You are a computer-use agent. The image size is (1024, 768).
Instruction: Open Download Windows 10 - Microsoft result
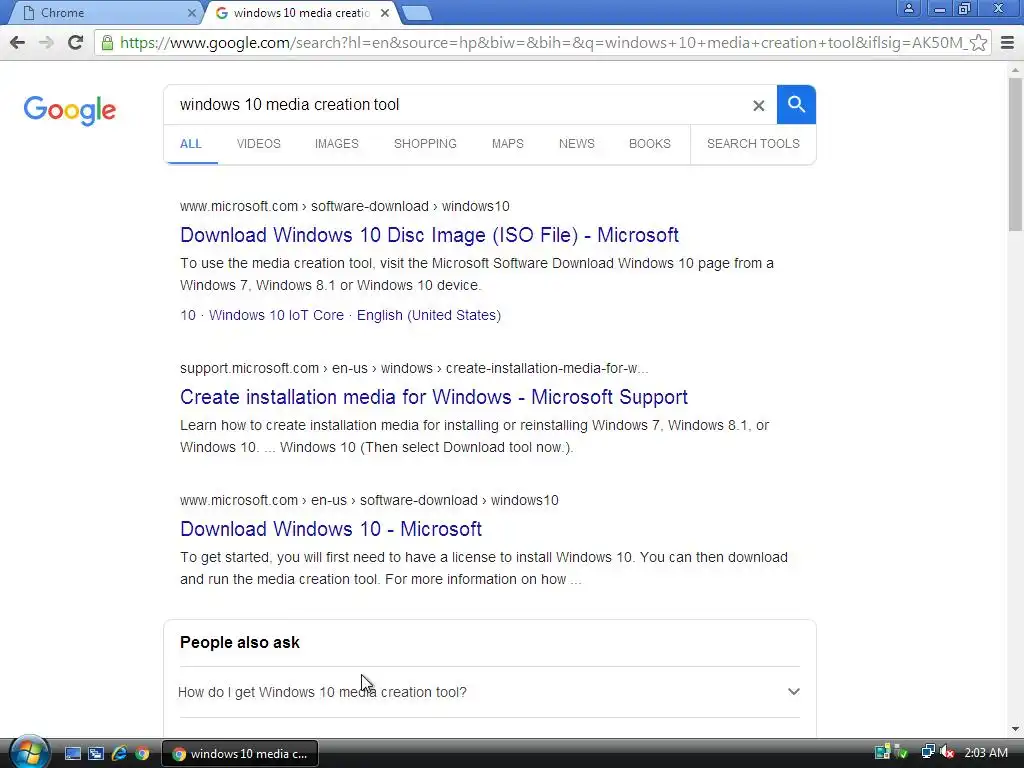pyautogui.click(x=331, y=529)
